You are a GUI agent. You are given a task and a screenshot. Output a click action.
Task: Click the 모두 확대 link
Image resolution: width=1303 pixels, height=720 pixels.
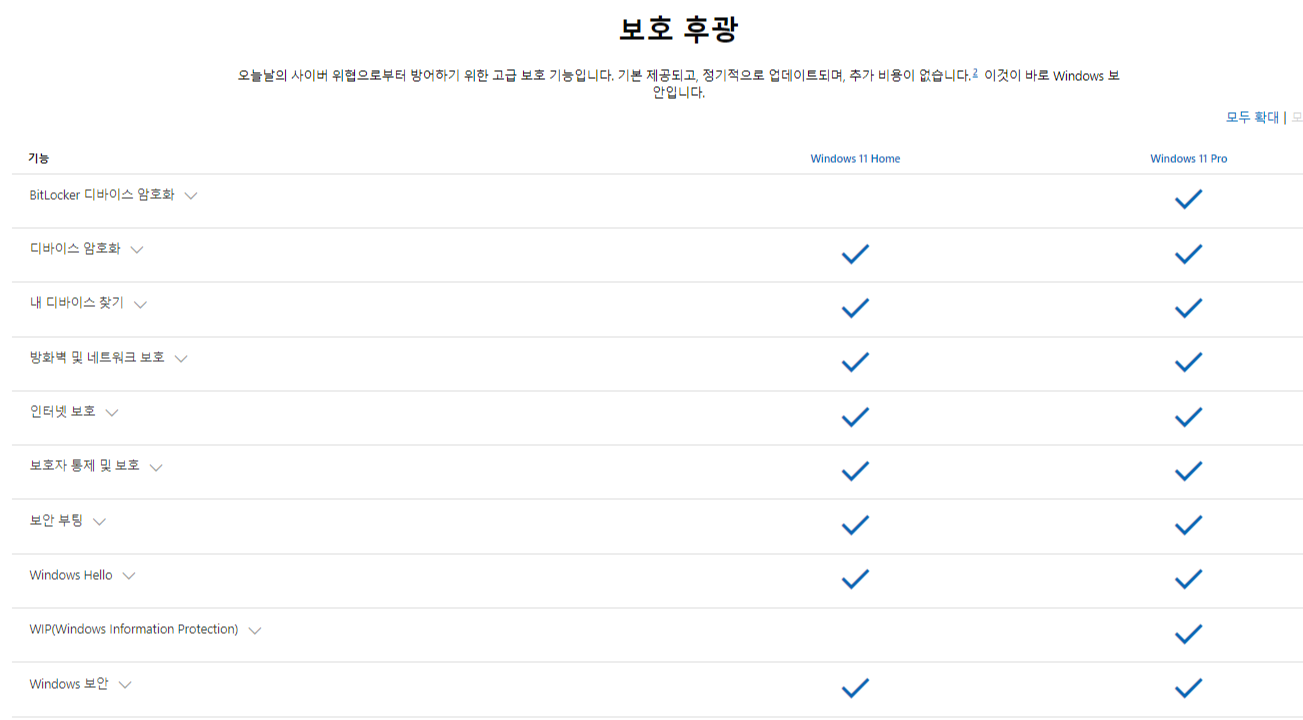point(1252,117)
